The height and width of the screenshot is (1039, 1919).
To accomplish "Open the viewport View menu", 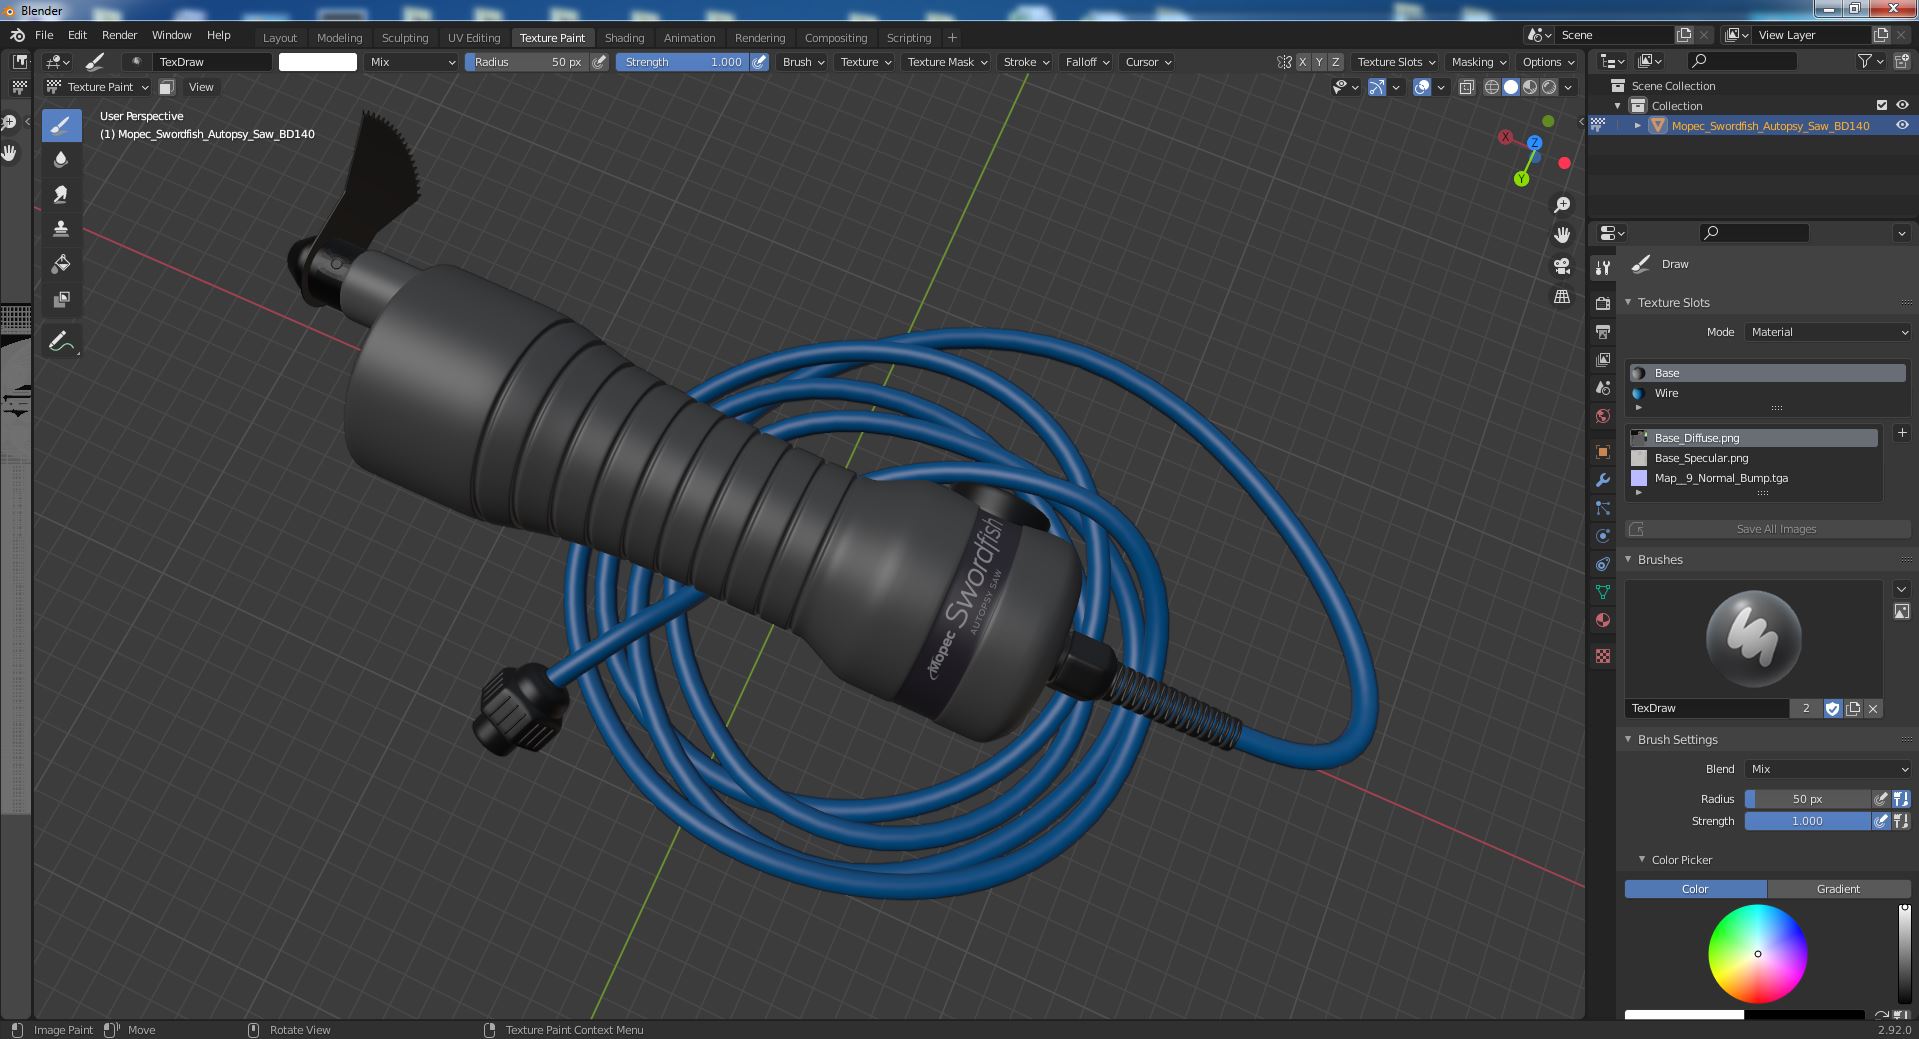I will click(201, 87).
